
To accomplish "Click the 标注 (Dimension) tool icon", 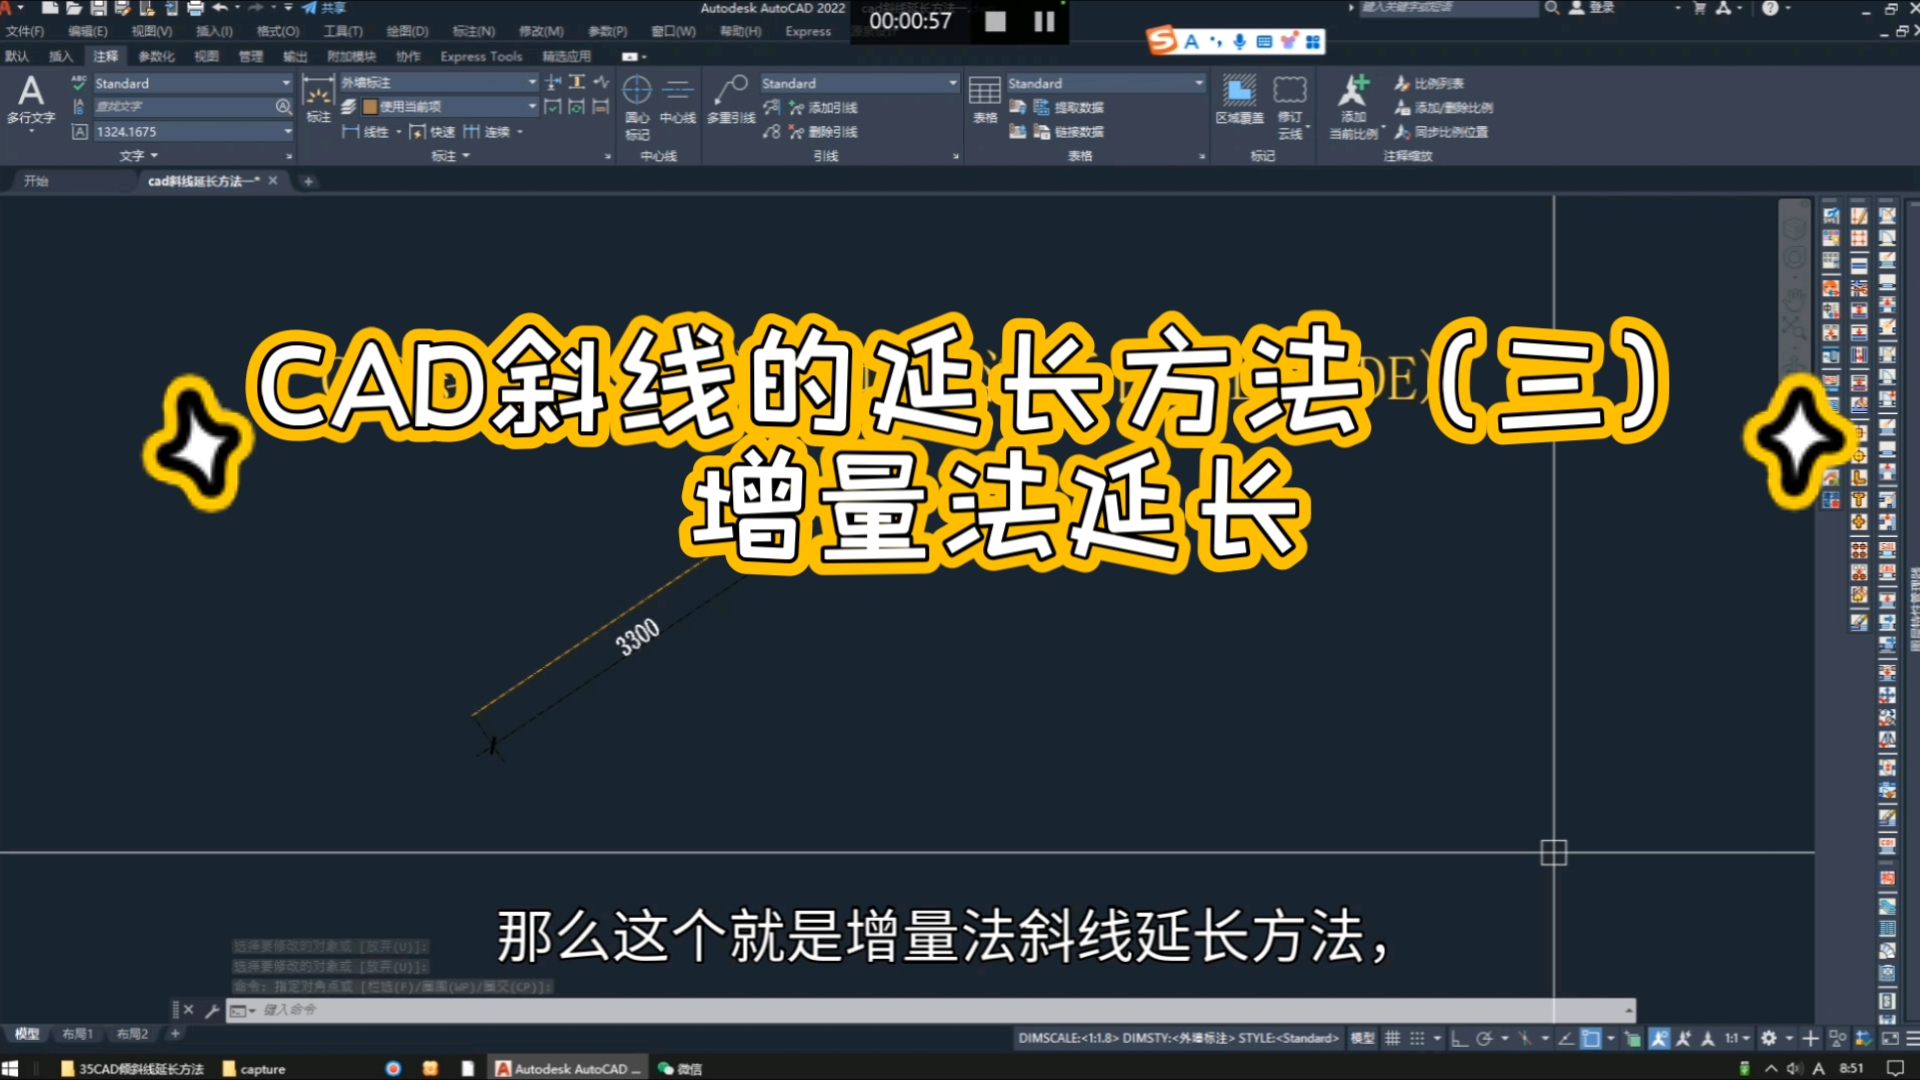I will point(318,100).
